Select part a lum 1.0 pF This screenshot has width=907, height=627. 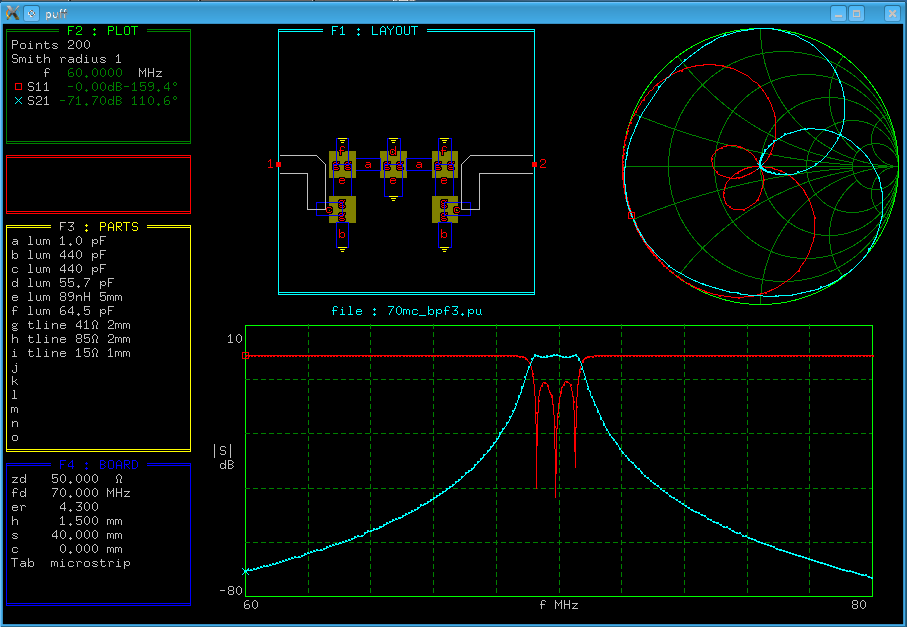click(x=58, y=241)
